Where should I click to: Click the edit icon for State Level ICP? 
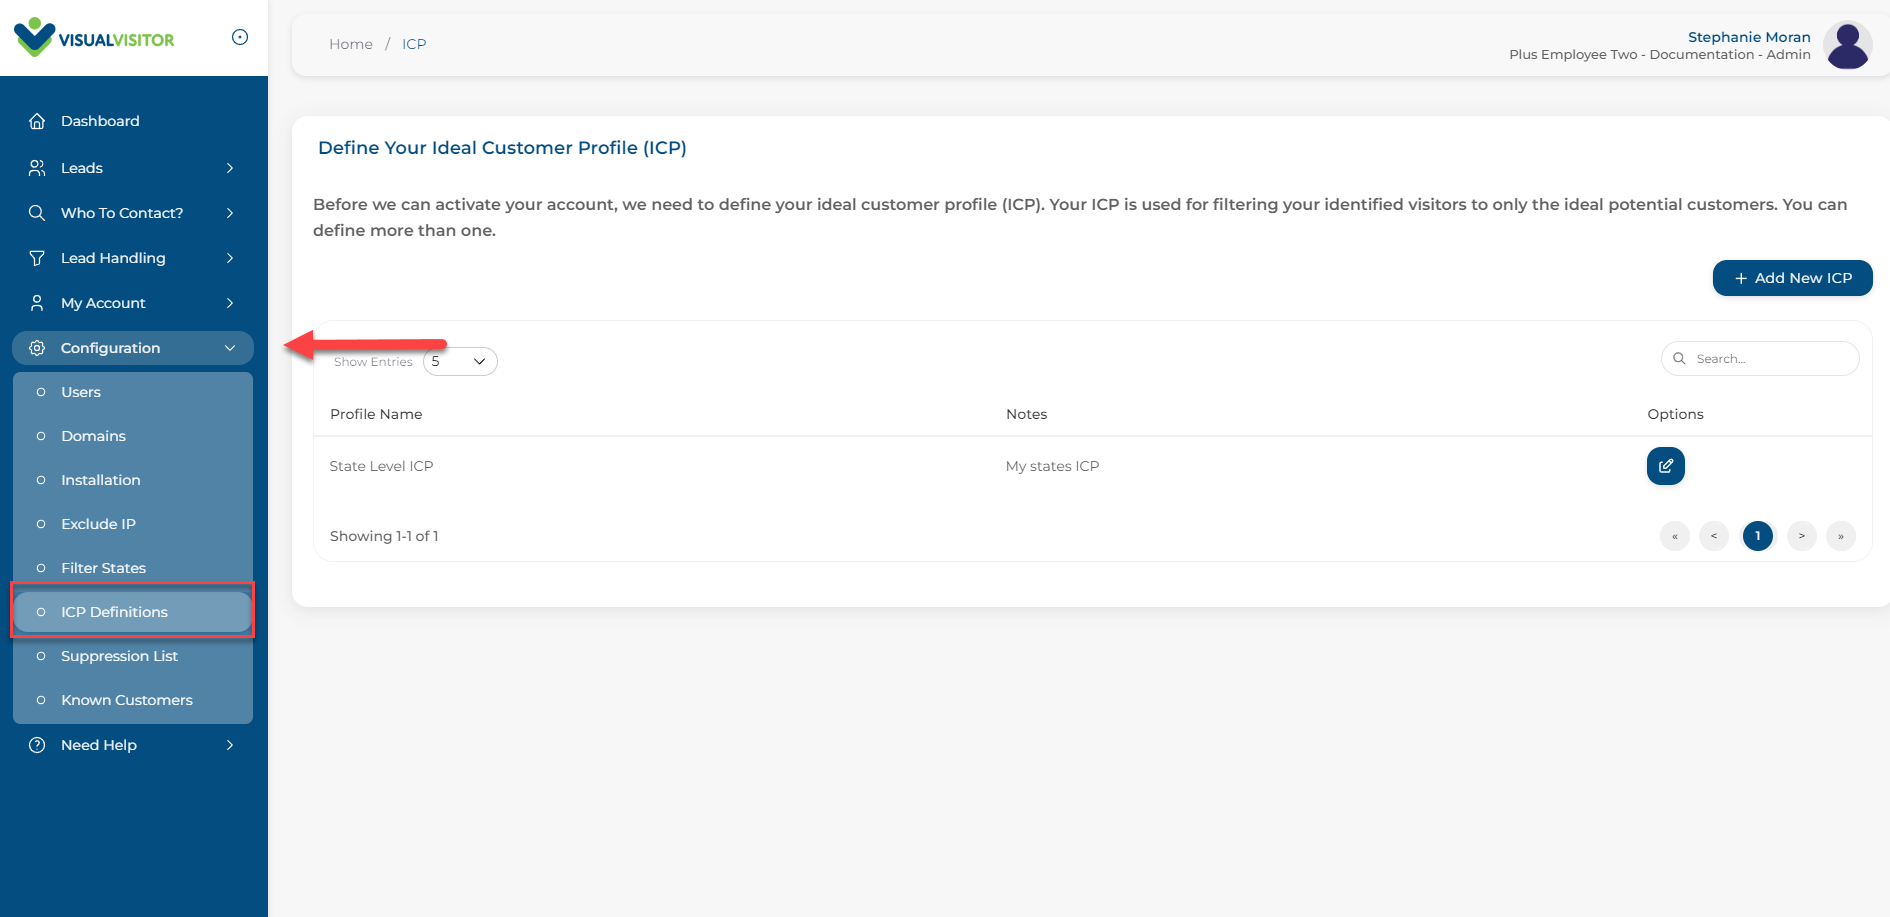1665,466
